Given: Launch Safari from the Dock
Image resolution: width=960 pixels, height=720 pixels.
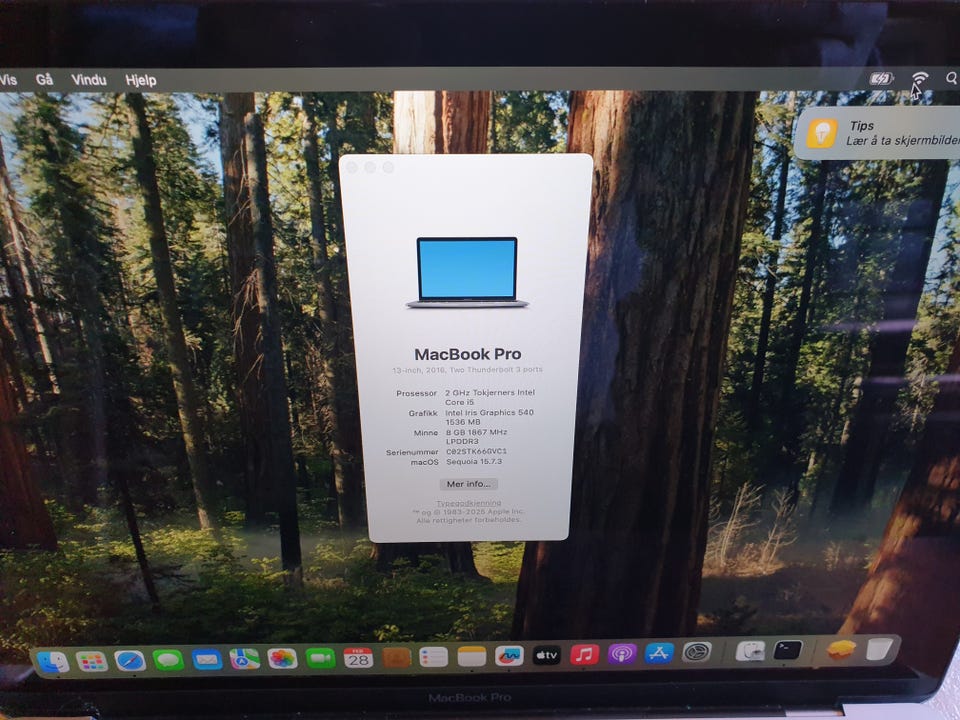Looking at the screenshot, I should pos(130,661).
